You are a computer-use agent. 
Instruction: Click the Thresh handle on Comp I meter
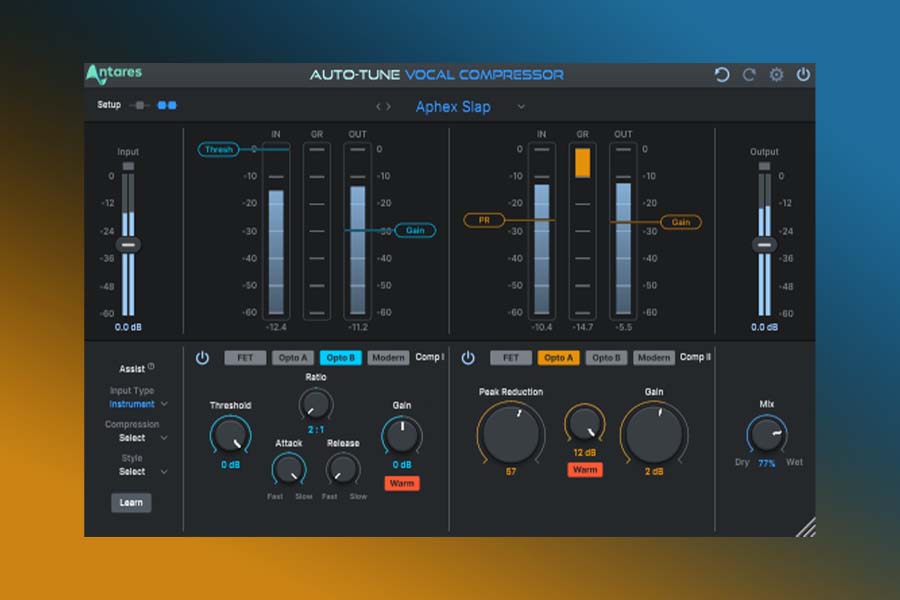(x=219, y=149)
